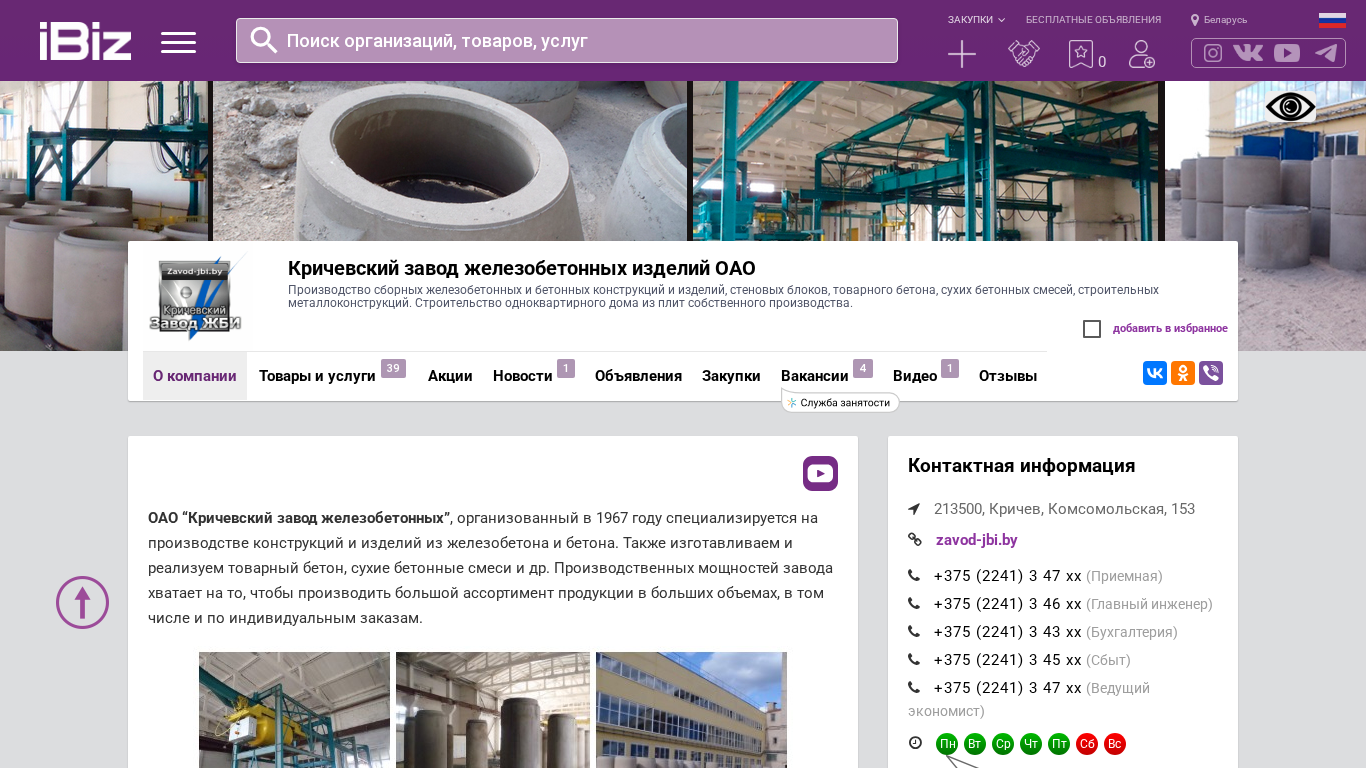Select Thursday 'Чт' schedule circle
This screenshot has width=1366, height=768.
click(1031, 744)
